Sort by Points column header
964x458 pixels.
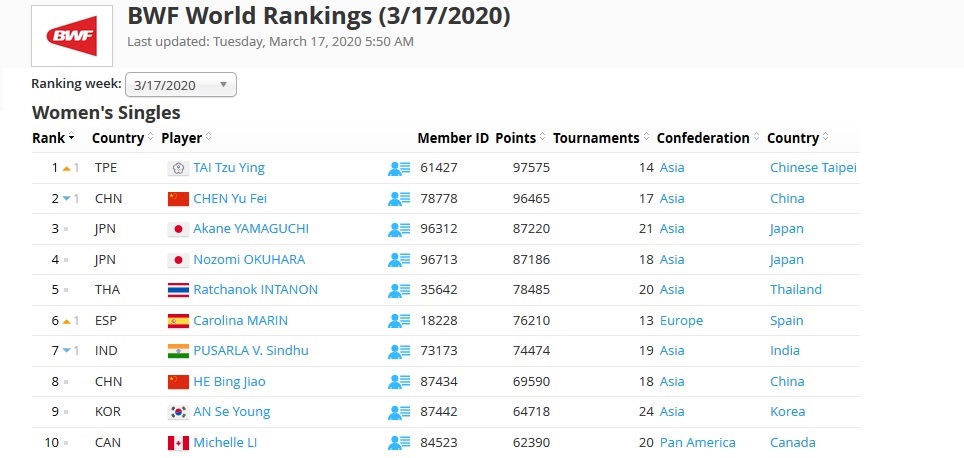(x=516, y=138)
